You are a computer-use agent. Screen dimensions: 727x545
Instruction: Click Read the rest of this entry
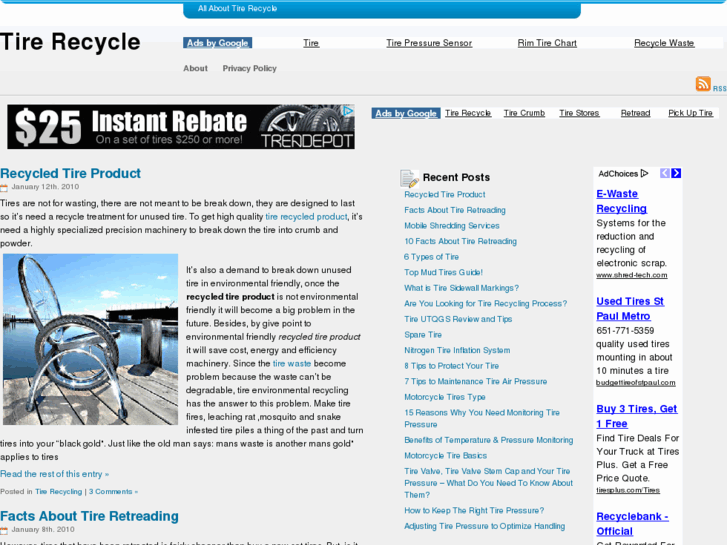coord(55,474)
